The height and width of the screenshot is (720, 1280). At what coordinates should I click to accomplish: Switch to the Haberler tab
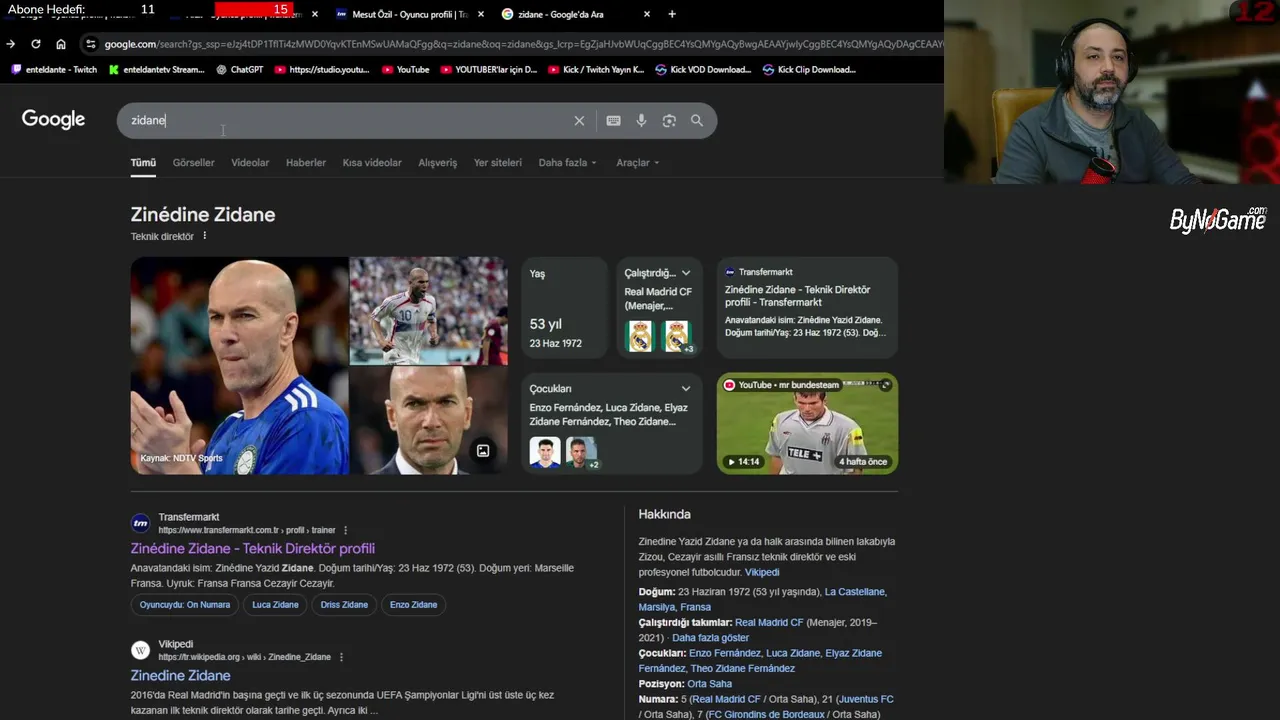click(306, 163)
